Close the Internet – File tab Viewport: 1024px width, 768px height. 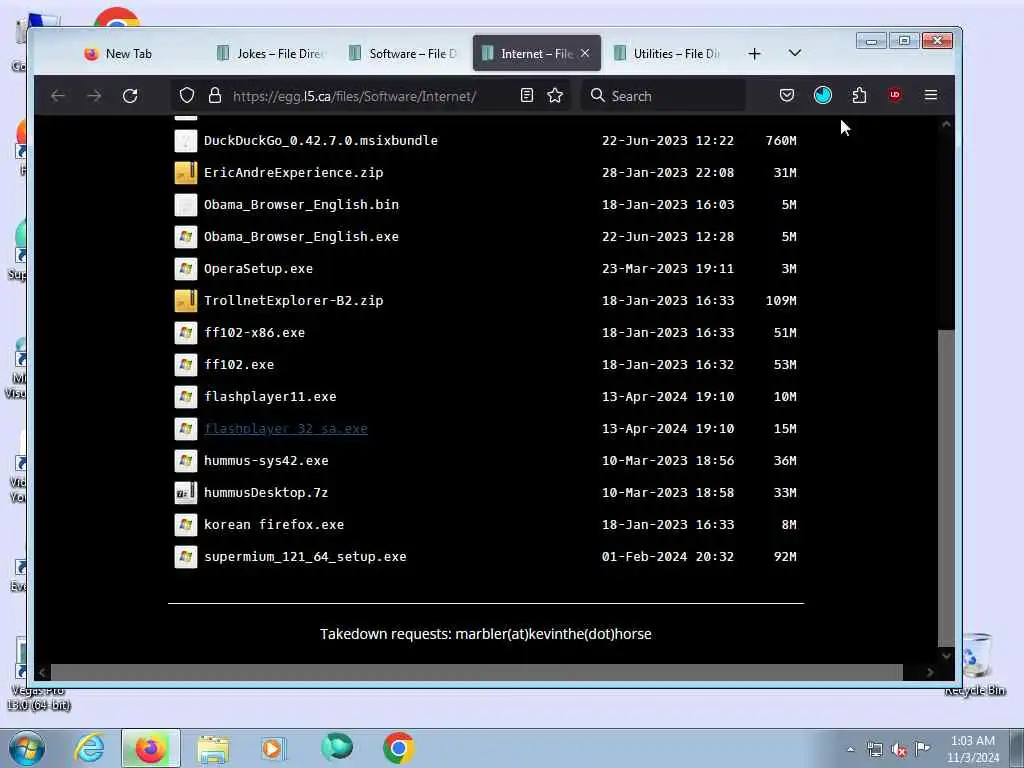point(585,54)
